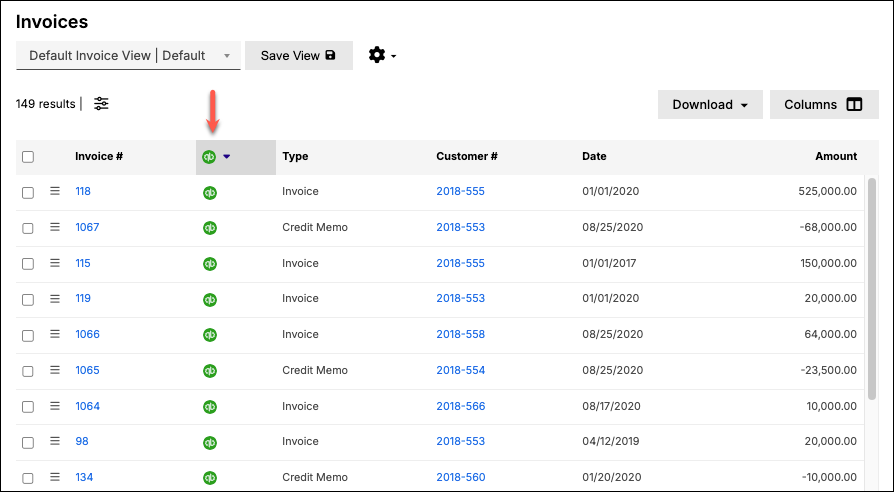Check the box for invoice 119
Screen dimensions: 894x492
point(28,300)
